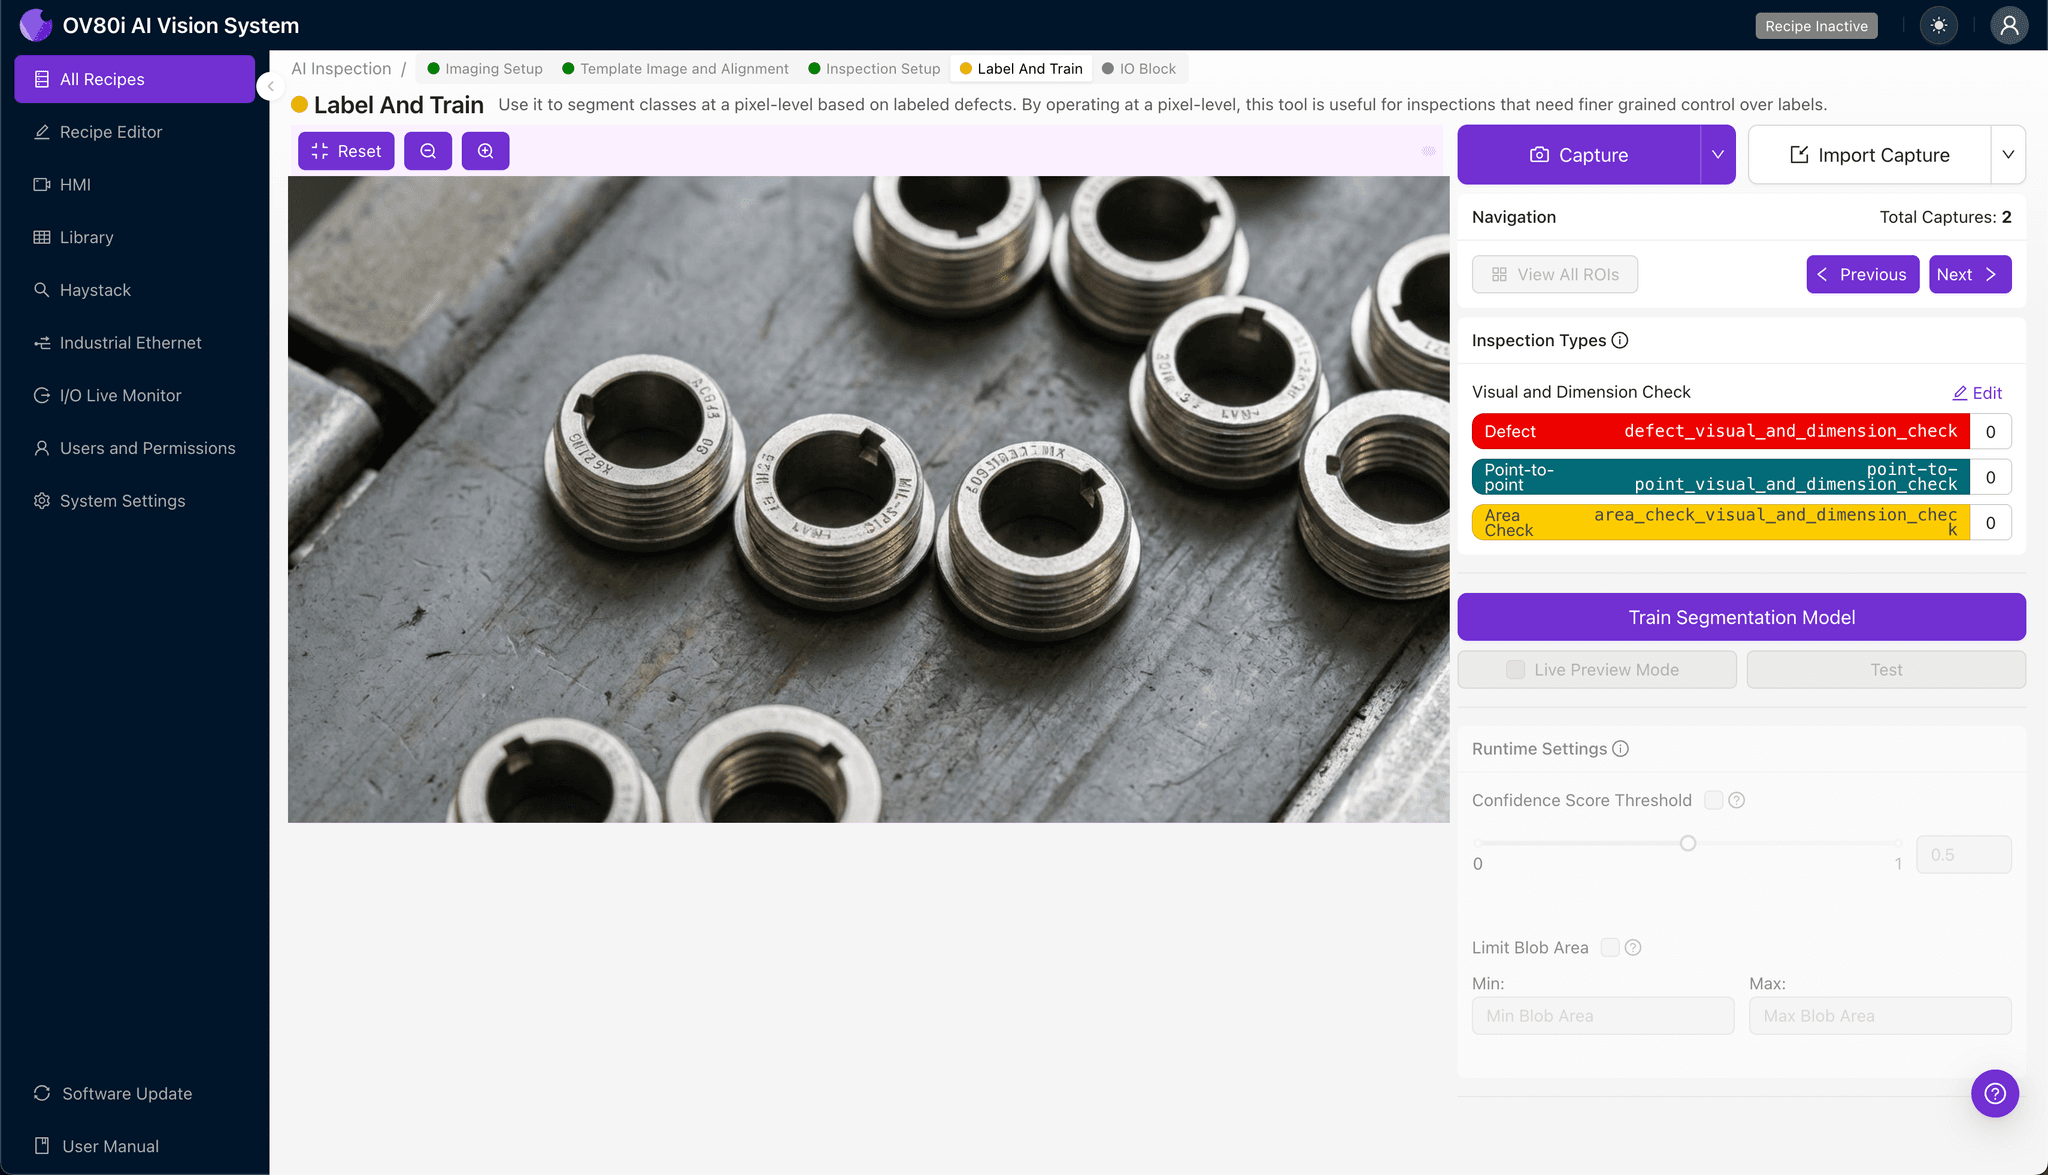Open the IO Block step
The width and height of the screenshot is (2048, 1175).
click(x=1140, y=68)
